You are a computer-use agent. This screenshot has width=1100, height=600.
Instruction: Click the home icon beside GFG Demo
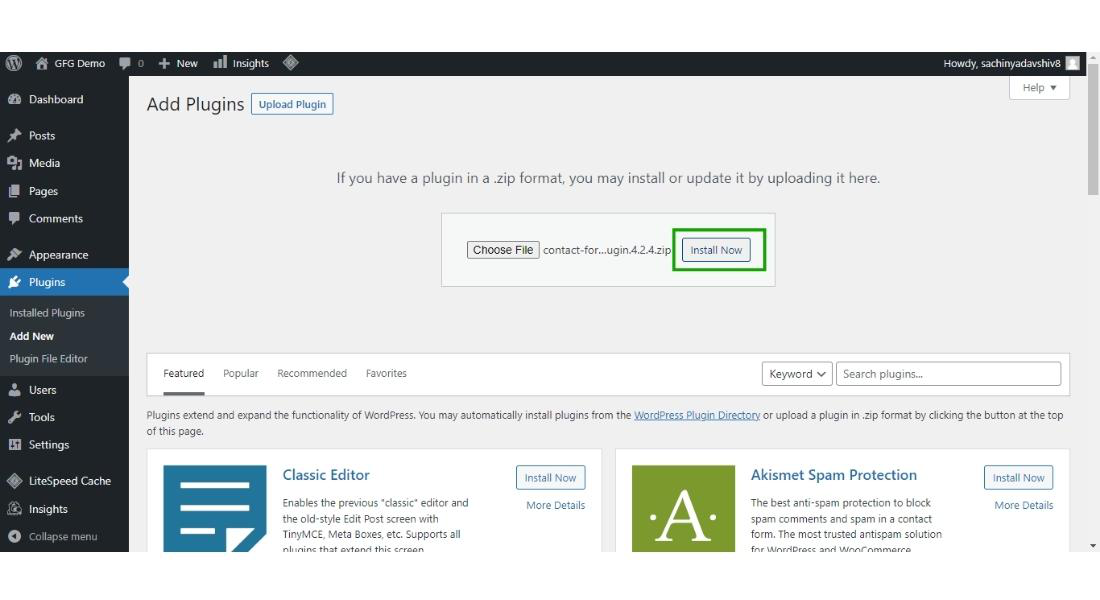(42, 63)
